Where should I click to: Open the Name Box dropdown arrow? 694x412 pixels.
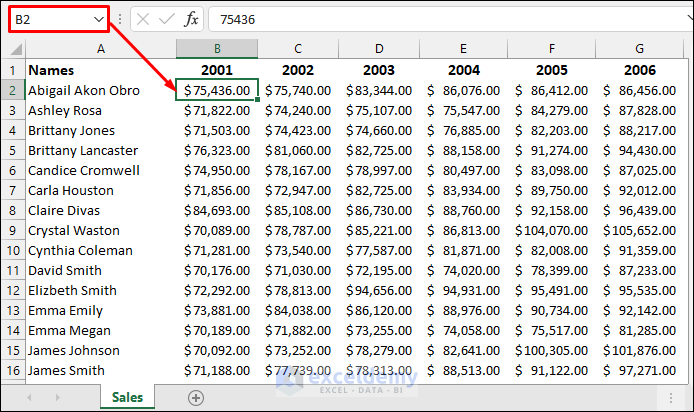[99, 19]
